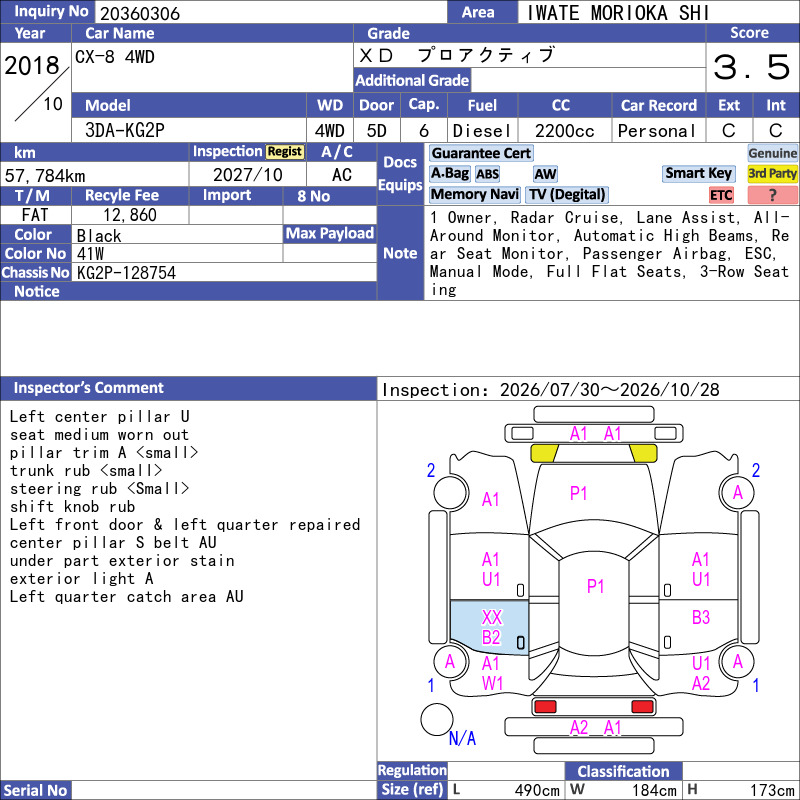The width and height of the screenshot is (800, 800).
Task: Select the length value 490cm
Action: pos(537,790)
